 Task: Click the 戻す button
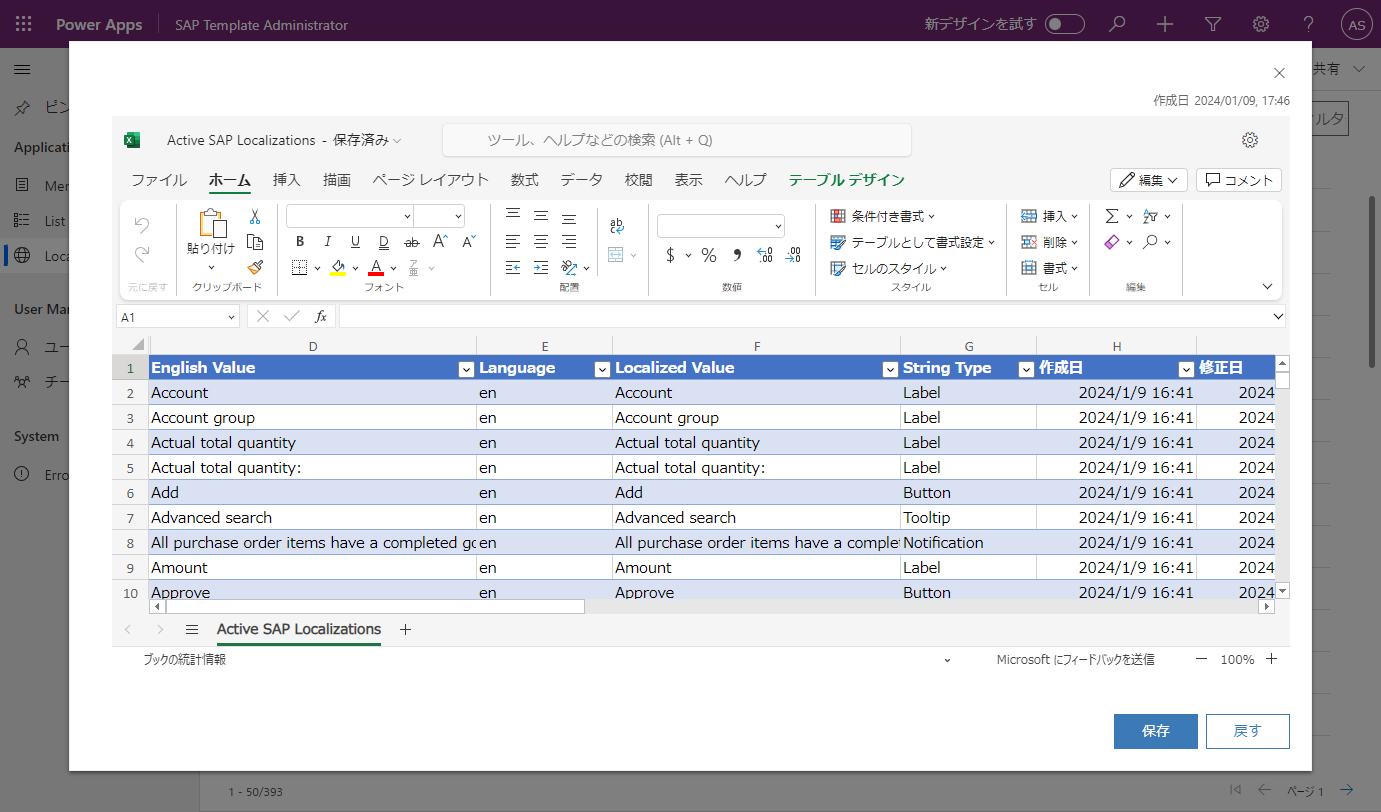pyautogui.click(x=1248, y=731)
